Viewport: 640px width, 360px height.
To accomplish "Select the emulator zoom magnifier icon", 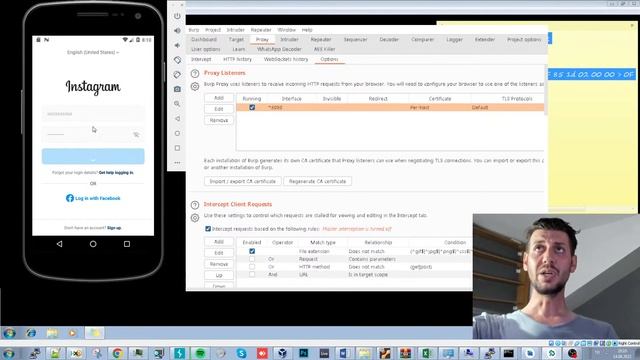I will tap(177, 104).
